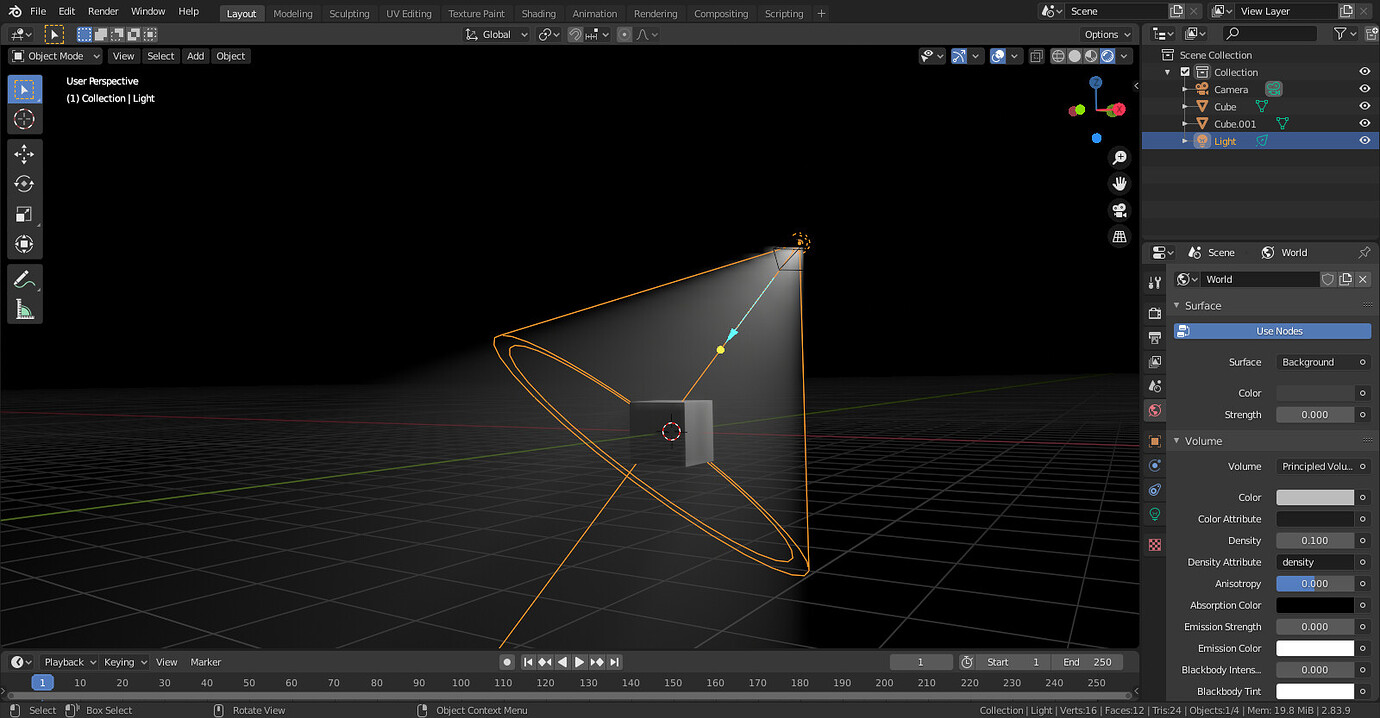
Task: Open the World Properties tab
Action: tap(1155, 410)
